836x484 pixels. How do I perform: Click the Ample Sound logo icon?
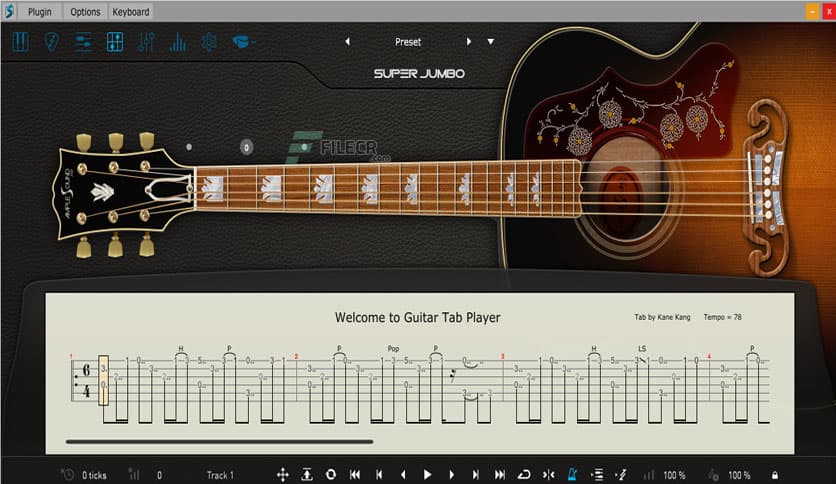(x=9, y=11)
